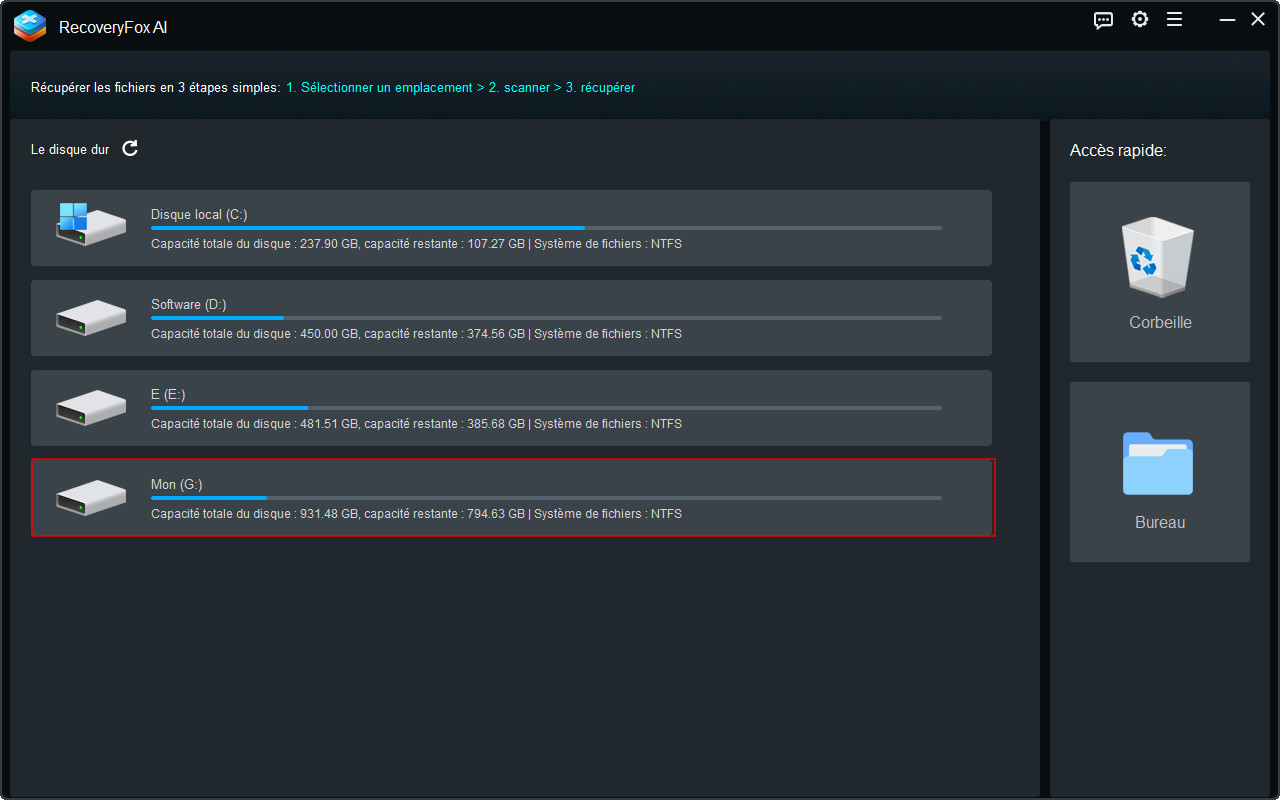Choose the E (E:) drive name
This screenshot has width=1280, height=800.
point(168,394)
